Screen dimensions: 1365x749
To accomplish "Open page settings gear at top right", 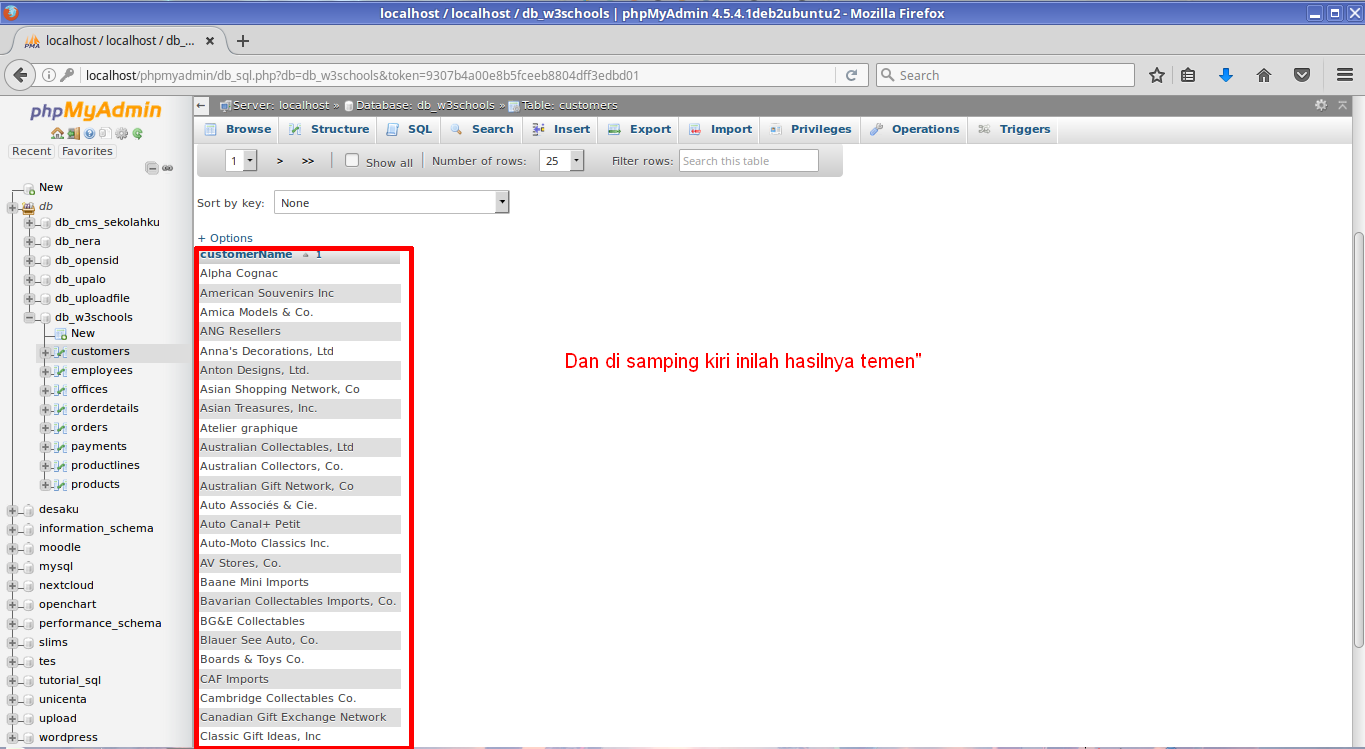I will (x=1320, y=104).
